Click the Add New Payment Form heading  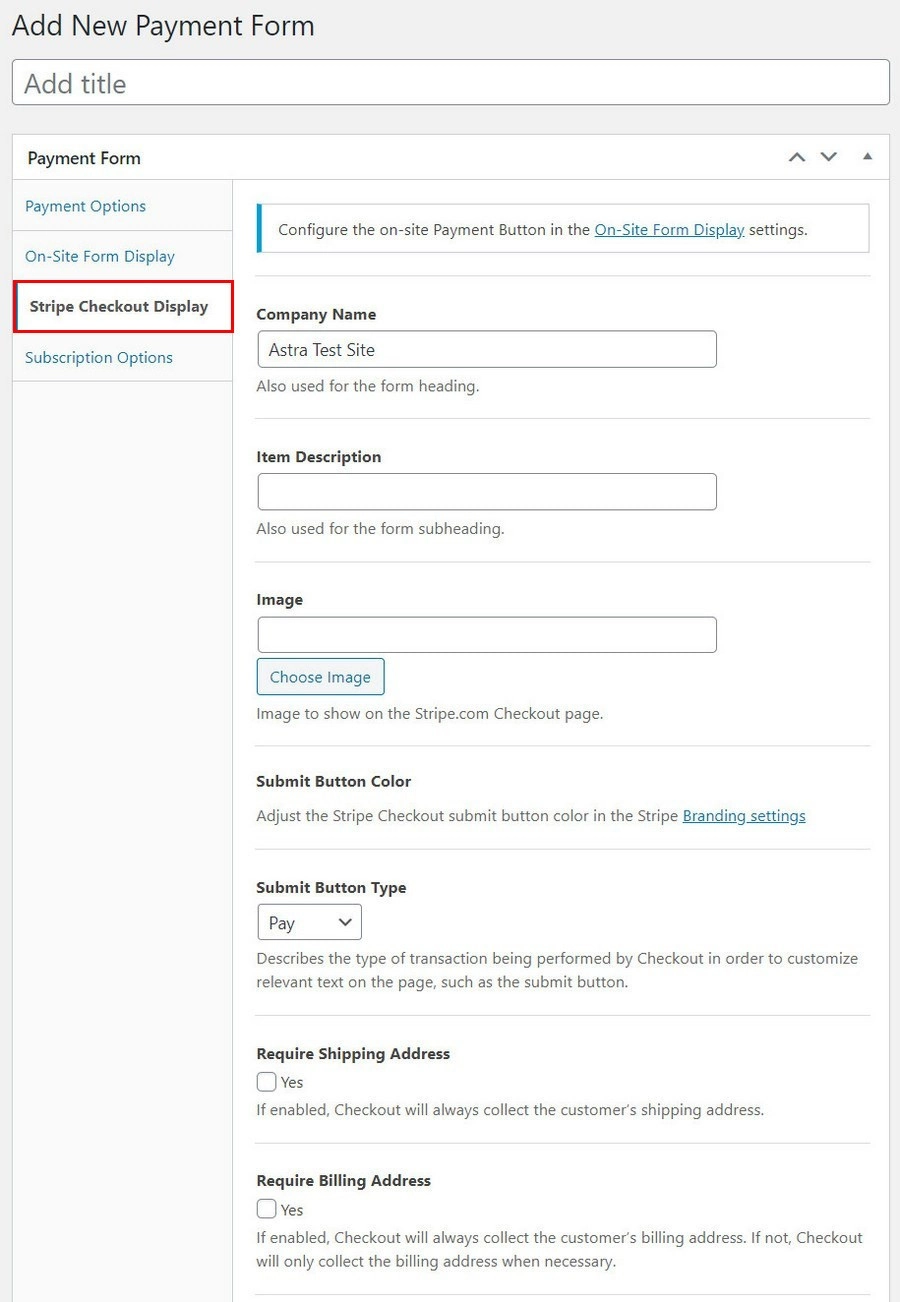(x=163, y=26)
